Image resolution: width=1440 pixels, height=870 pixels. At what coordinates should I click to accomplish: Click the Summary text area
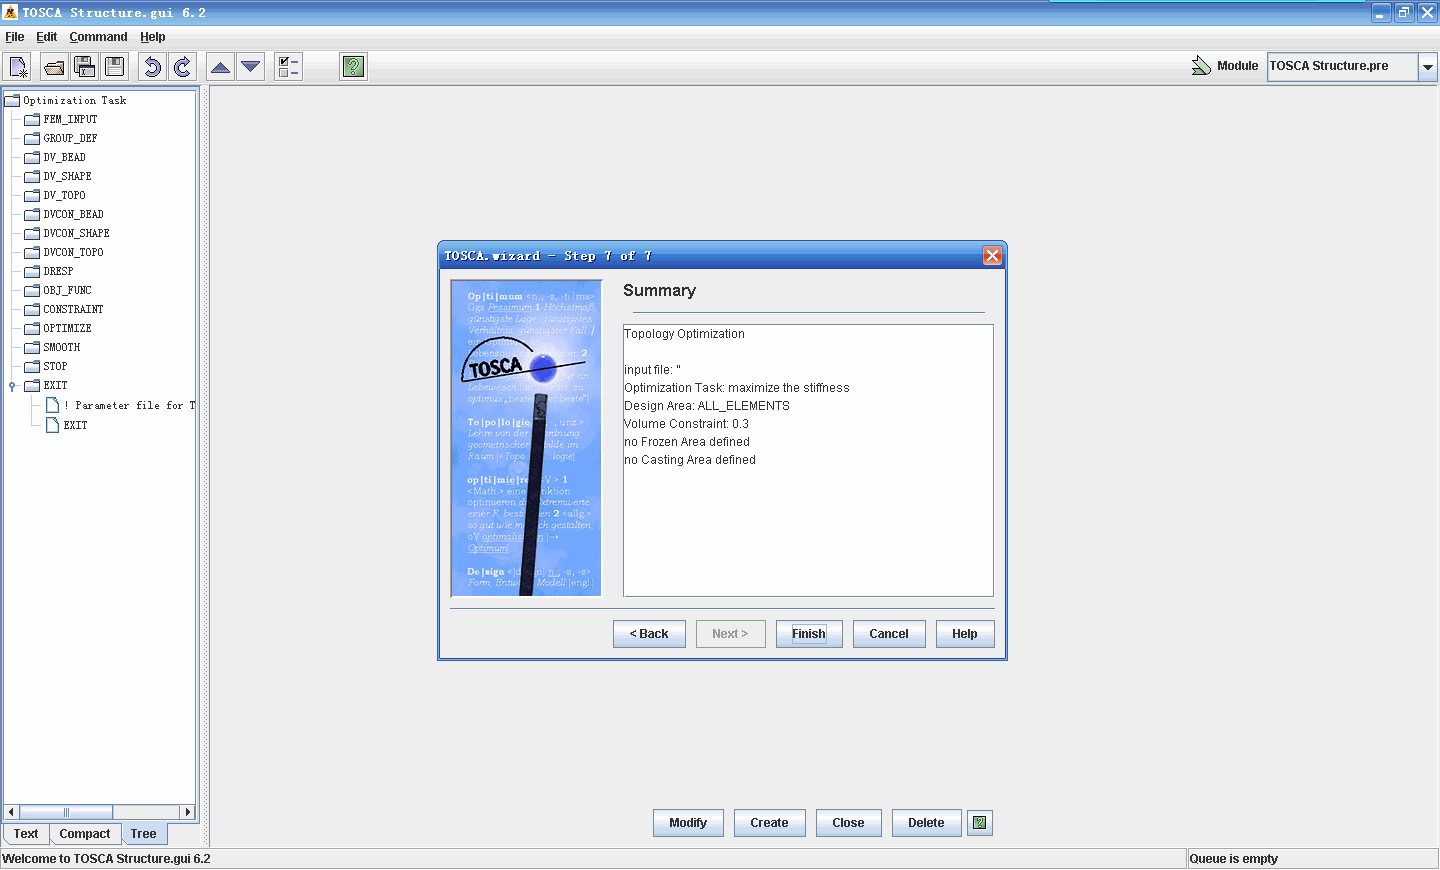(x=808, y=460)
